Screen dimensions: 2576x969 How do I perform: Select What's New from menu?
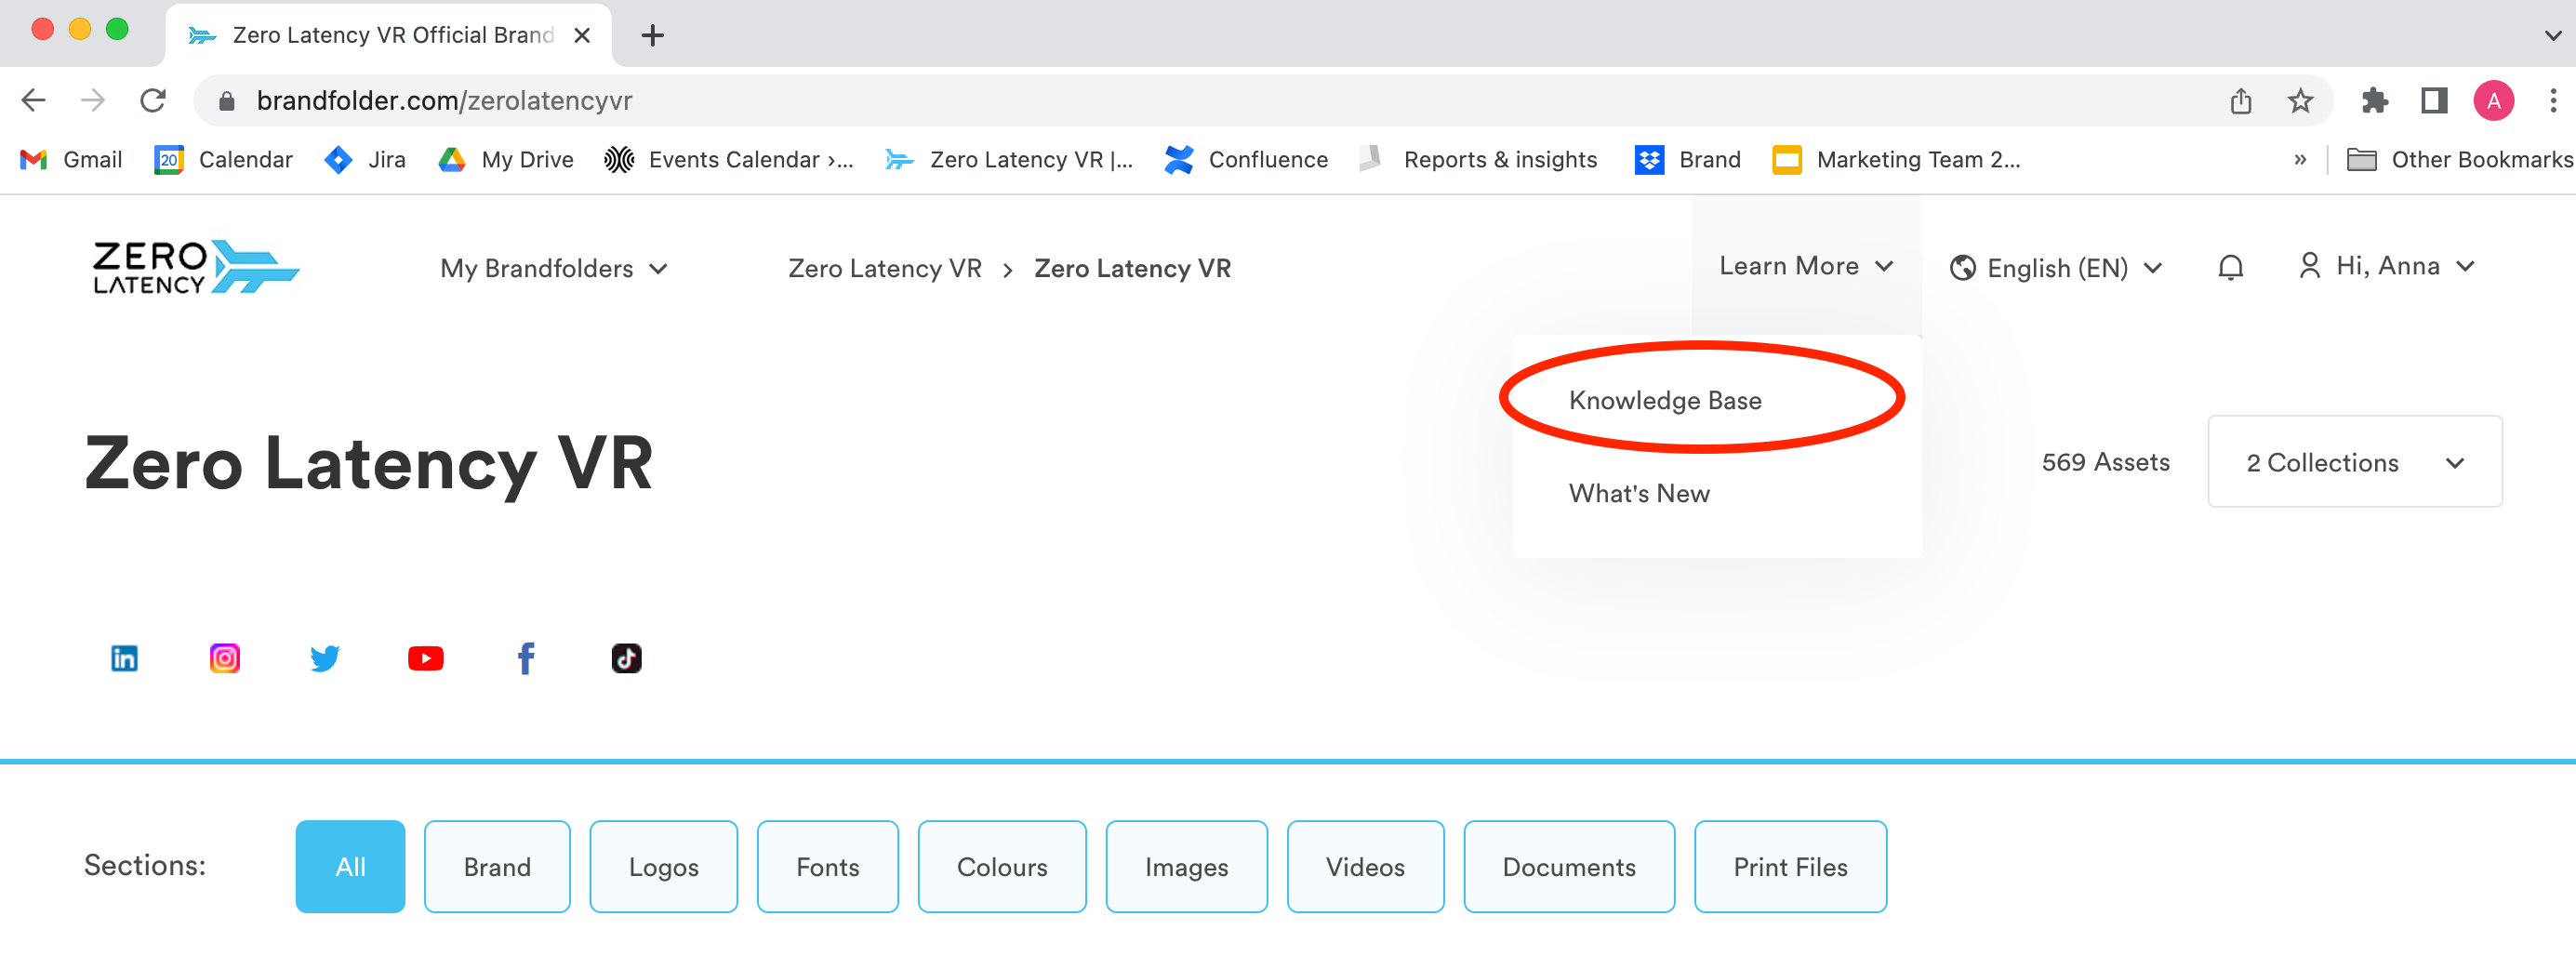pyautogui.click(x=1639, y=494)
